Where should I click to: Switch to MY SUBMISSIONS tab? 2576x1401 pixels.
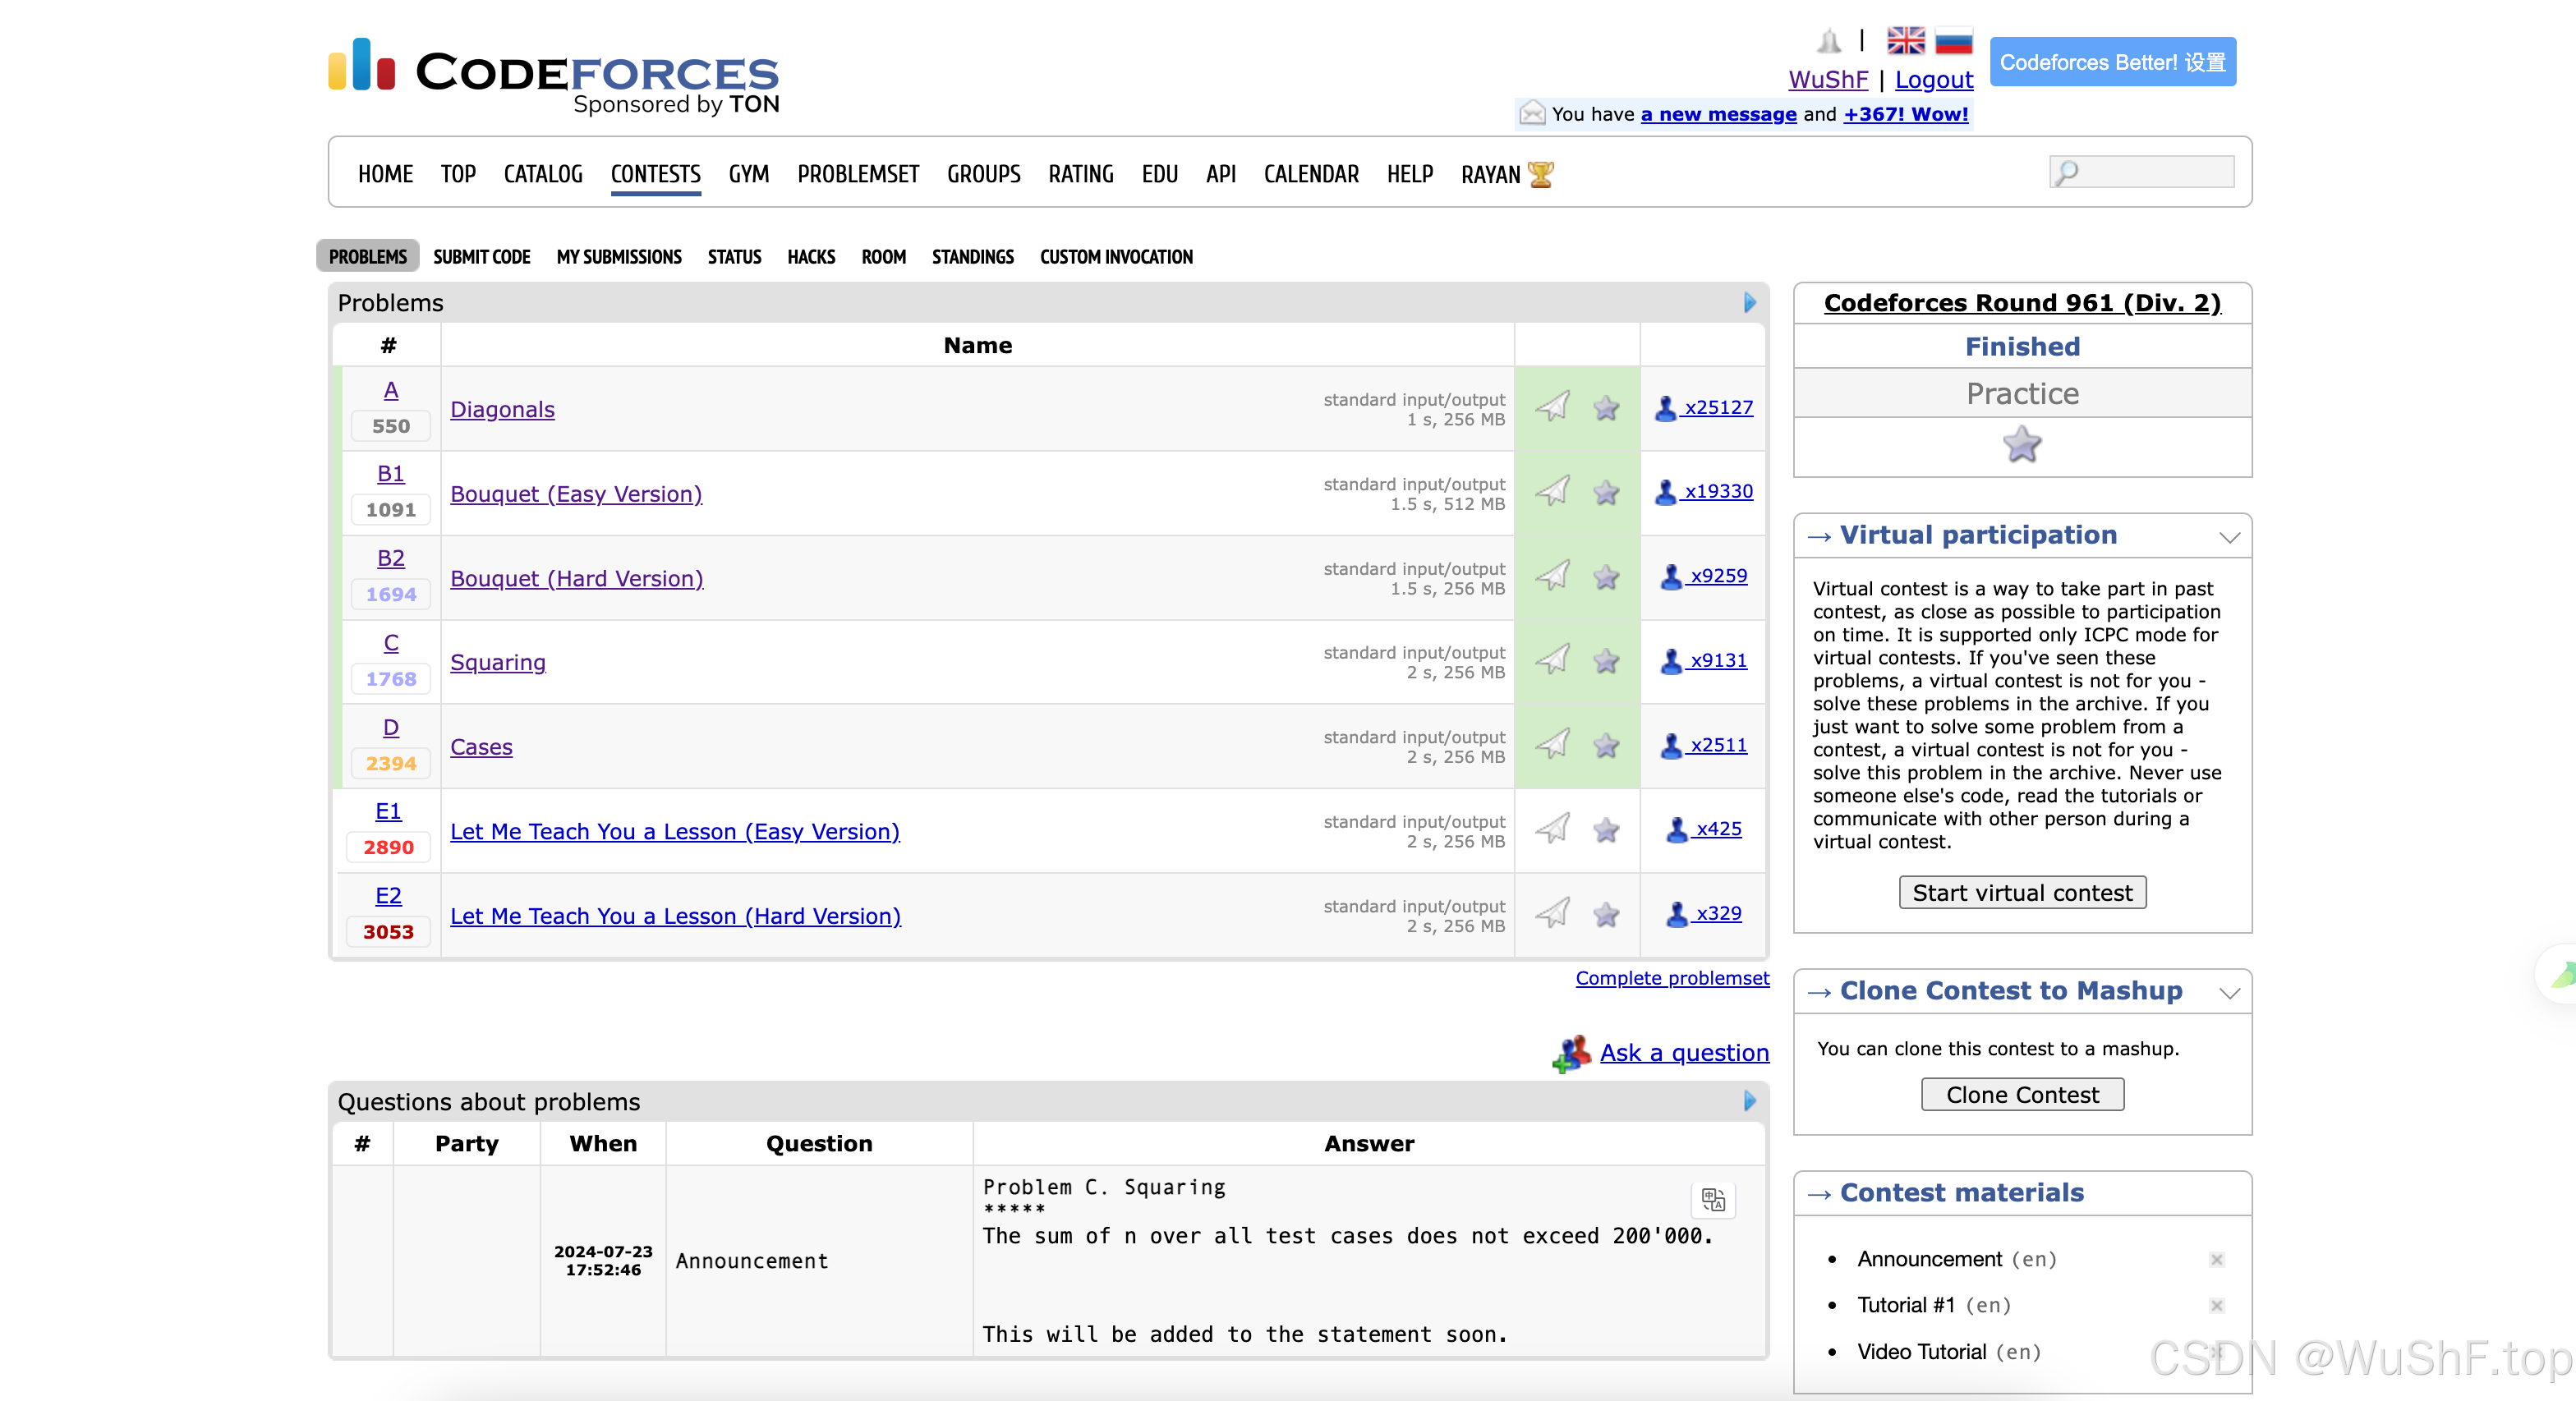tap(619, 257)
